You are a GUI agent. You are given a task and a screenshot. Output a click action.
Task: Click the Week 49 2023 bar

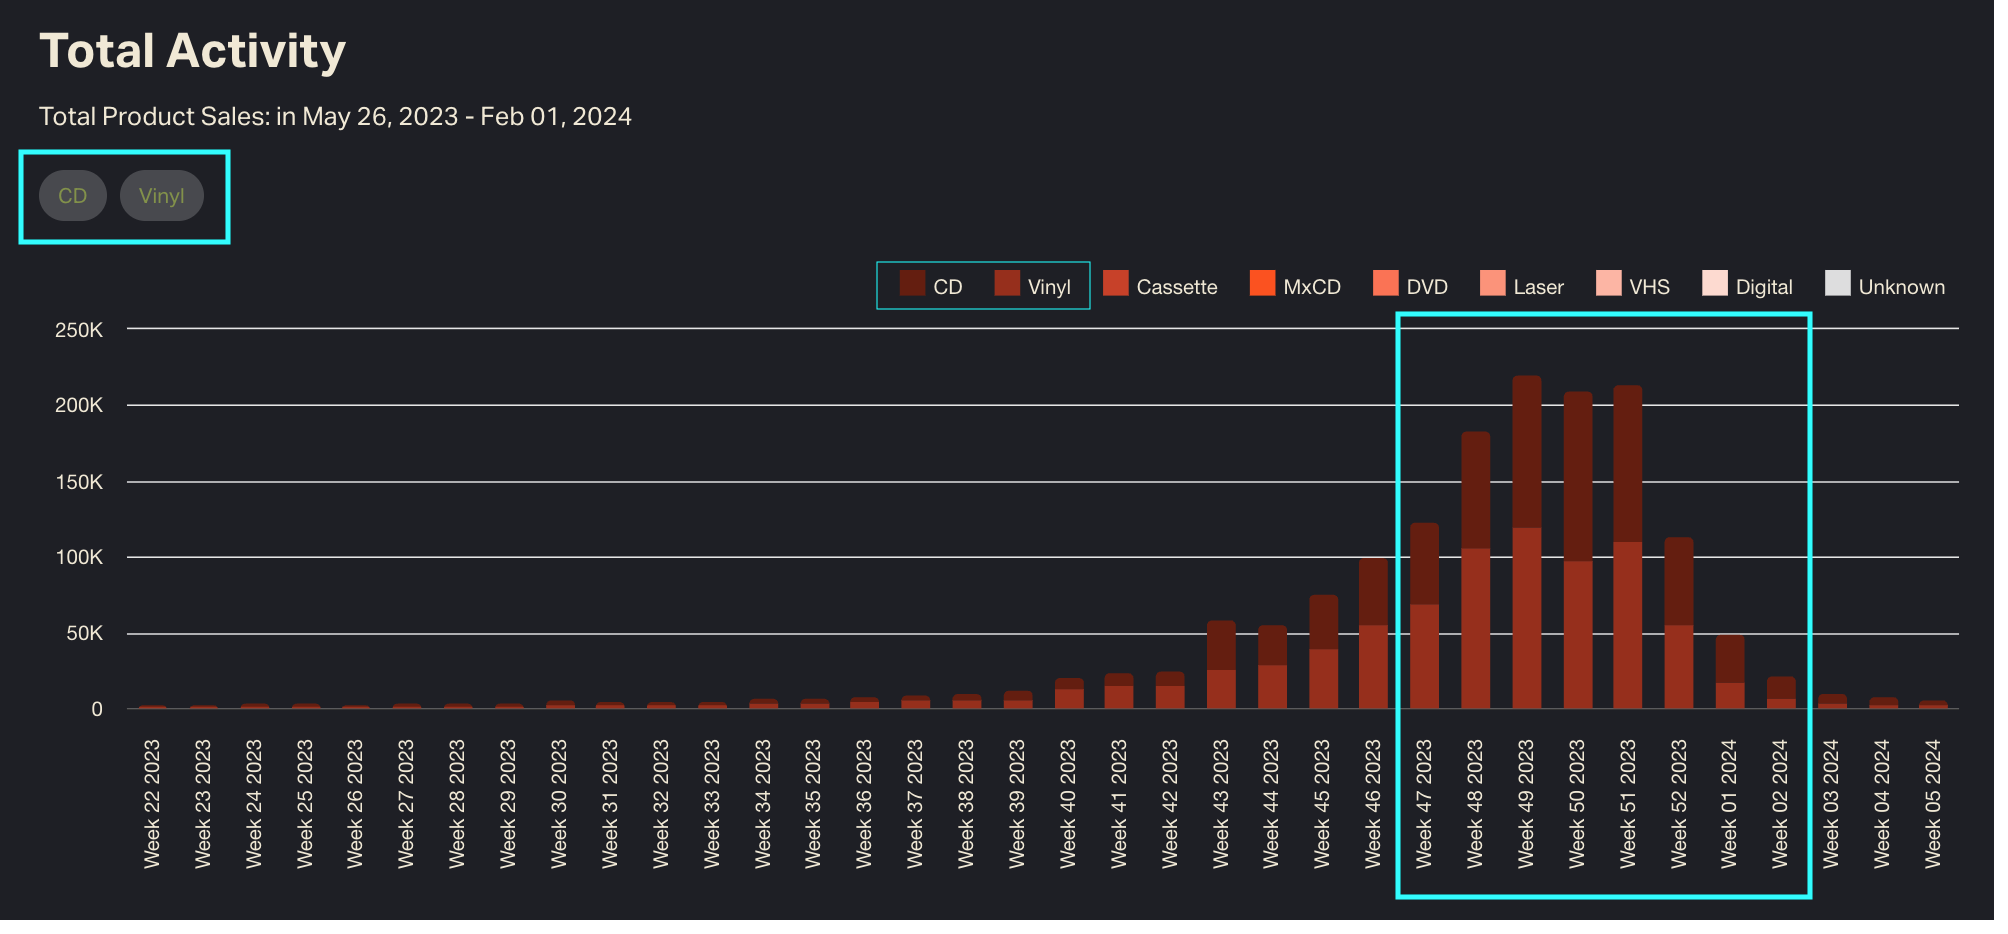(1526, 543)
